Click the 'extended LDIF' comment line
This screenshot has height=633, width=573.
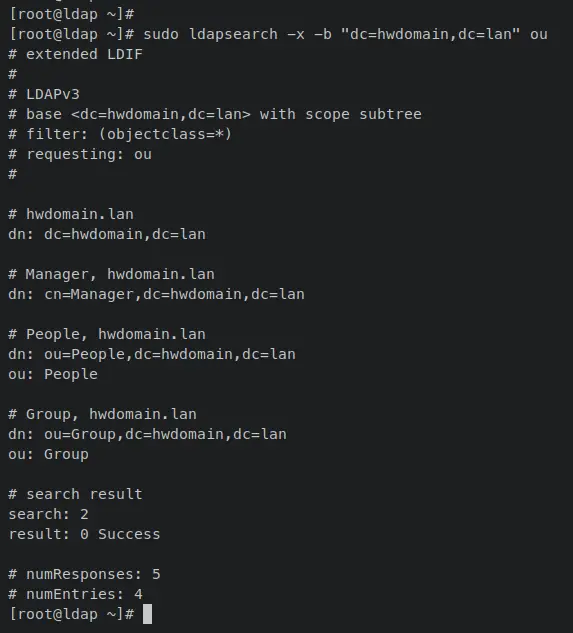click(76, 54)
